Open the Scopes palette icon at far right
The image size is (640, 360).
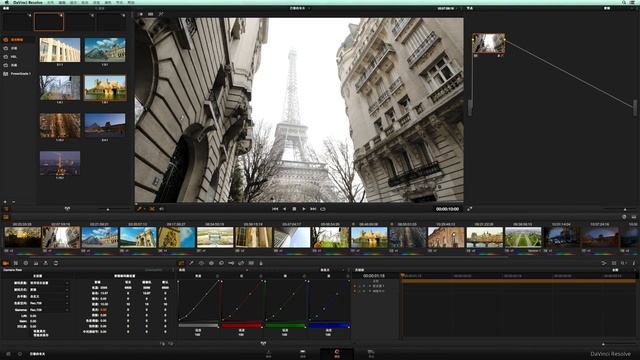click(x=614, y=263)
